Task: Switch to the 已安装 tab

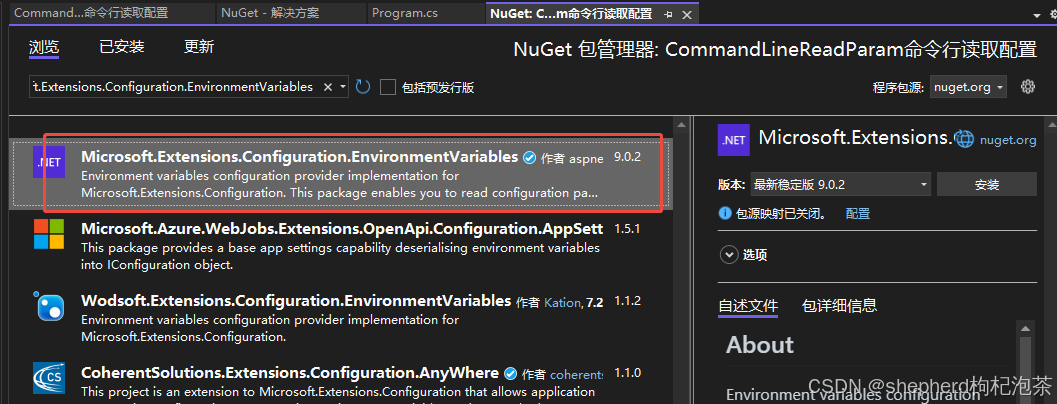Action: pos(122,47)
